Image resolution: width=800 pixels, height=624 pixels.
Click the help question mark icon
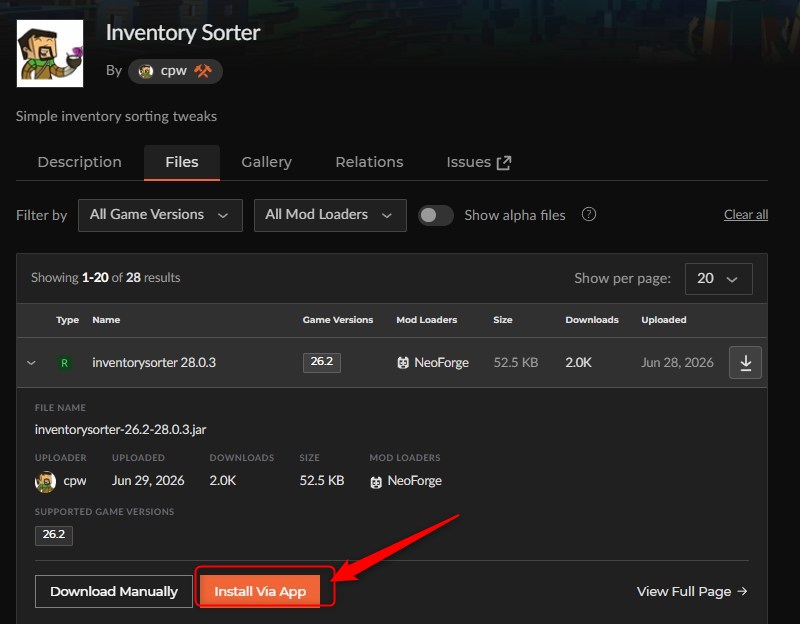(589, 214)
